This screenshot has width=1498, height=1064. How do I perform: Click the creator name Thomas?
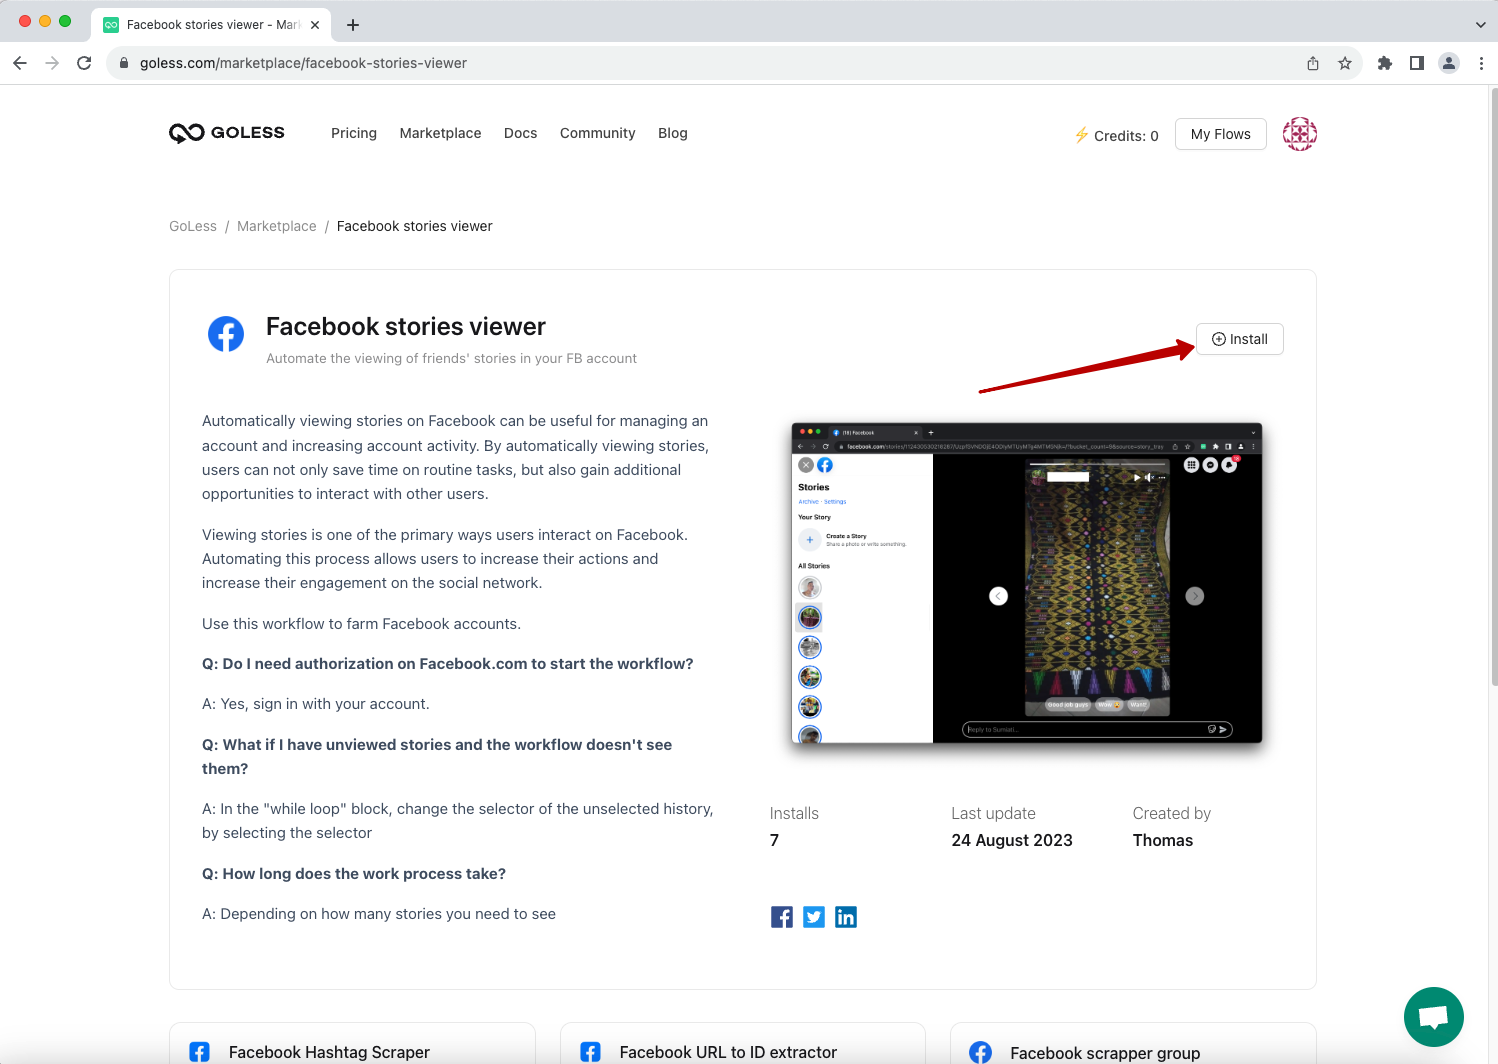pyautogui.click(x=1163, y=840)
